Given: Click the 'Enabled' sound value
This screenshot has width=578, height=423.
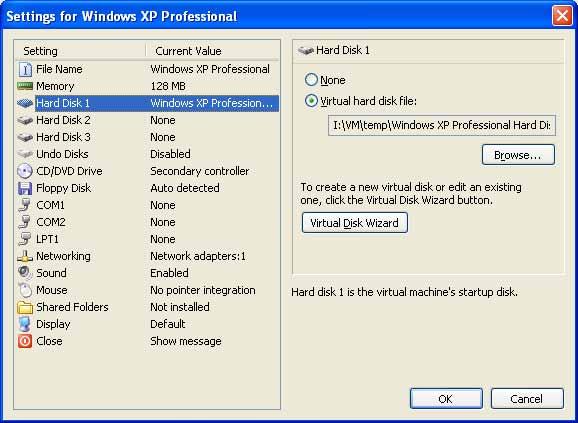Looking at the screenshot, I should [169, 273].
